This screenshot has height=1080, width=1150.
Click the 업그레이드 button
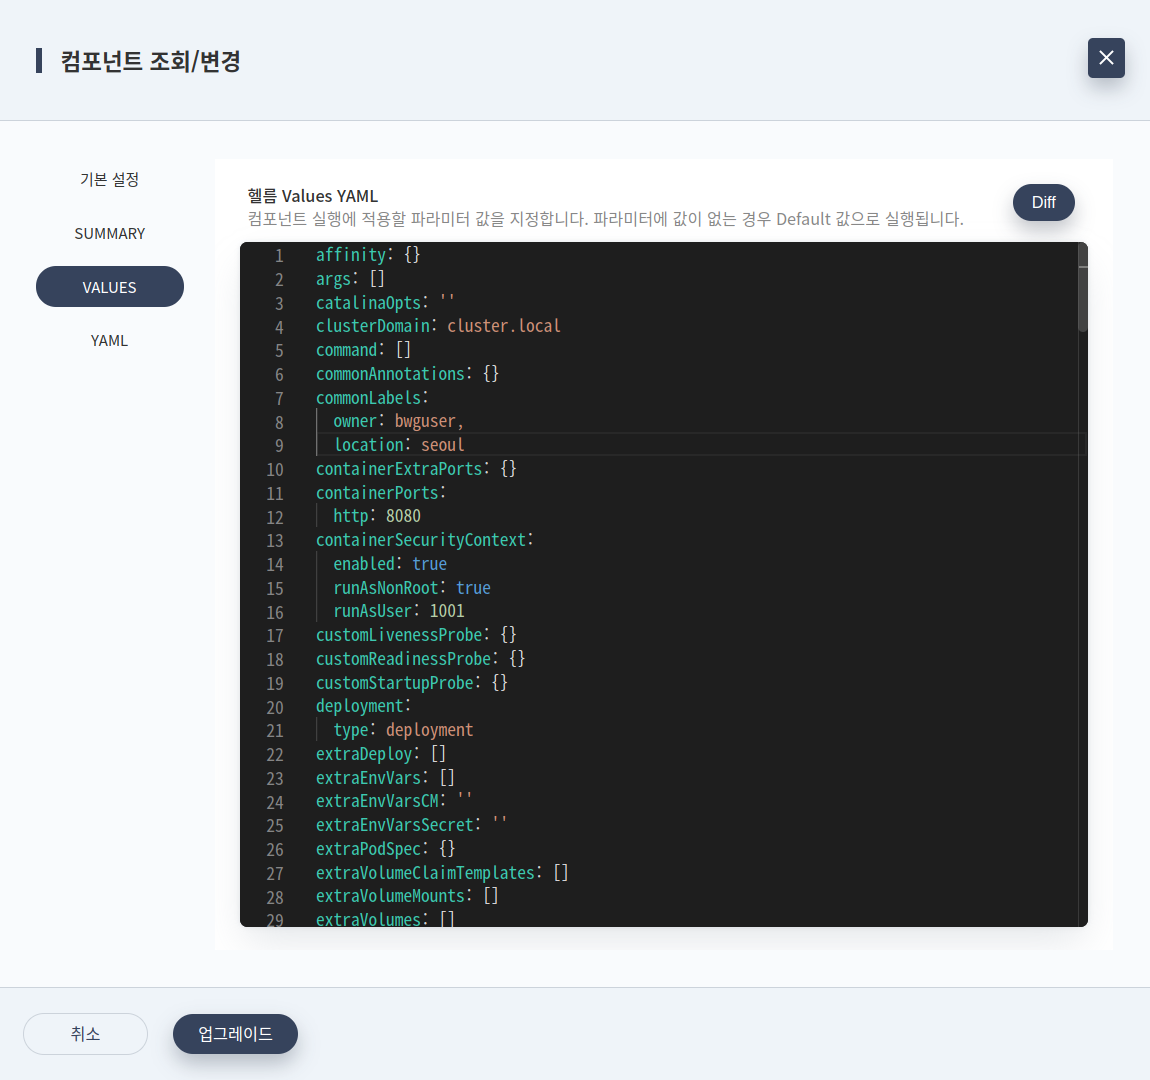pos(235,1034)
